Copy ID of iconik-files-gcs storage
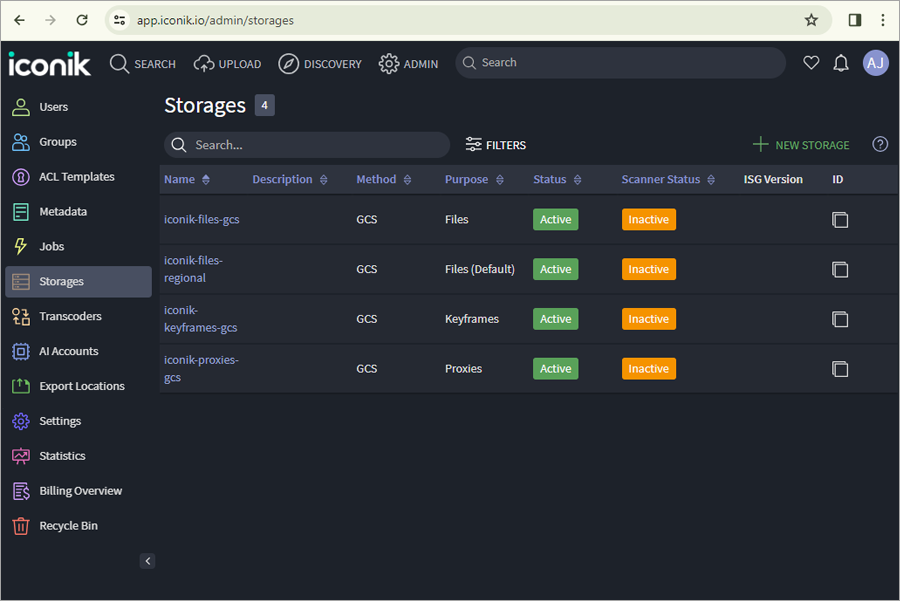900x601 pixels. [840, 220]
